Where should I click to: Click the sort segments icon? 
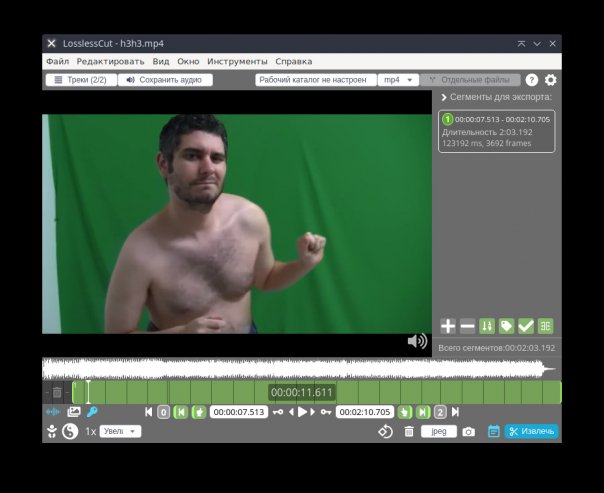487,326
